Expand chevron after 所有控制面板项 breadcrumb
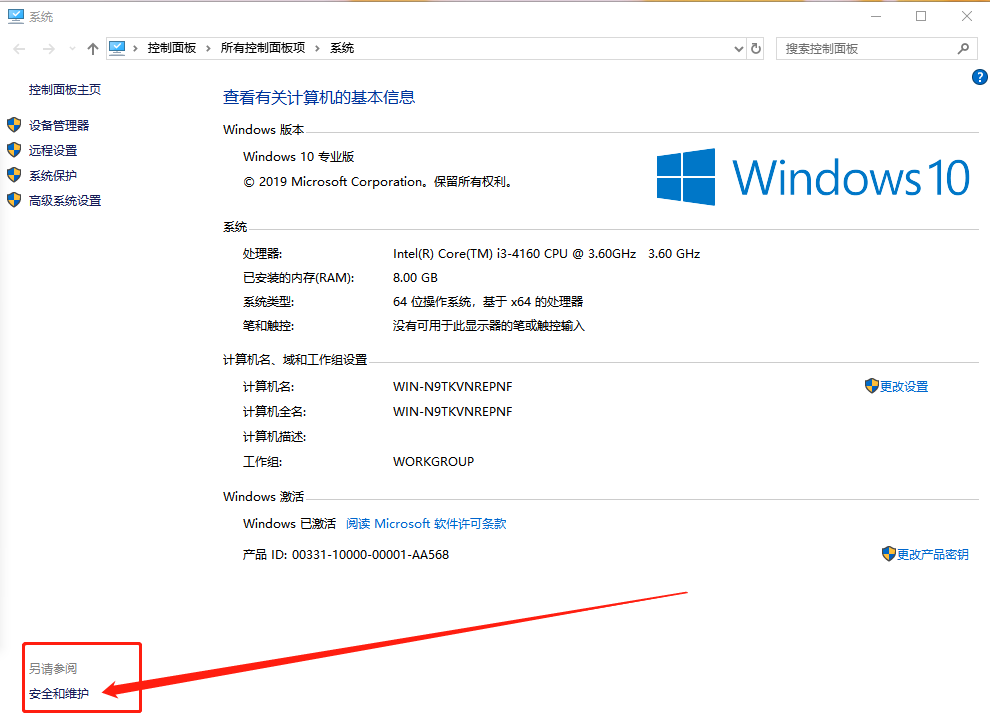The image size is (990, 722). click(x=317, y=49)
